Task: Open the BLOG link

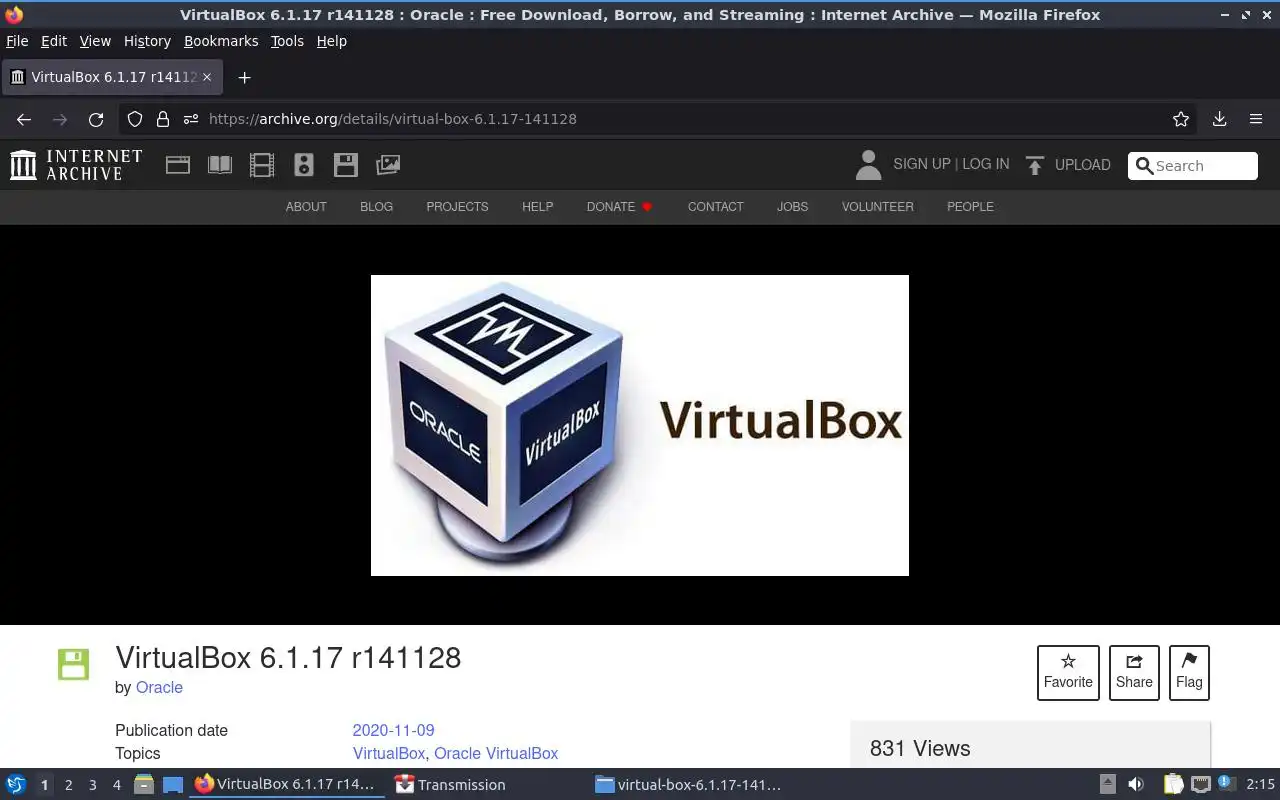Action: pos(376,207)
